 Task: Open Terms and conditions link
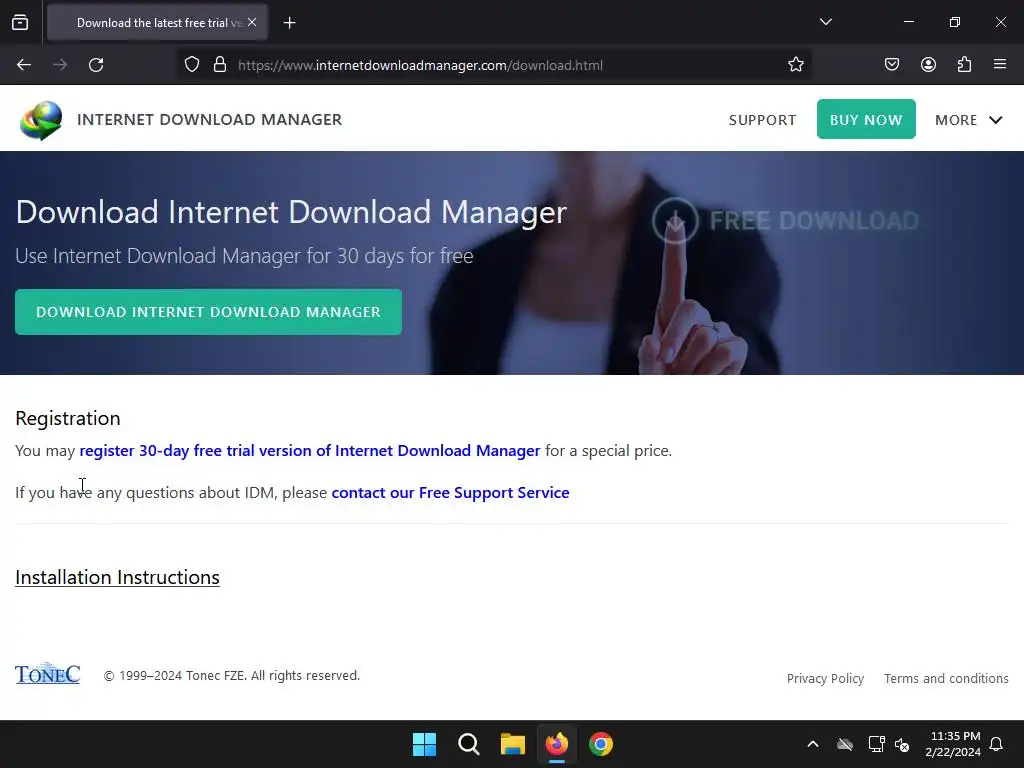[x=946, y=679]
